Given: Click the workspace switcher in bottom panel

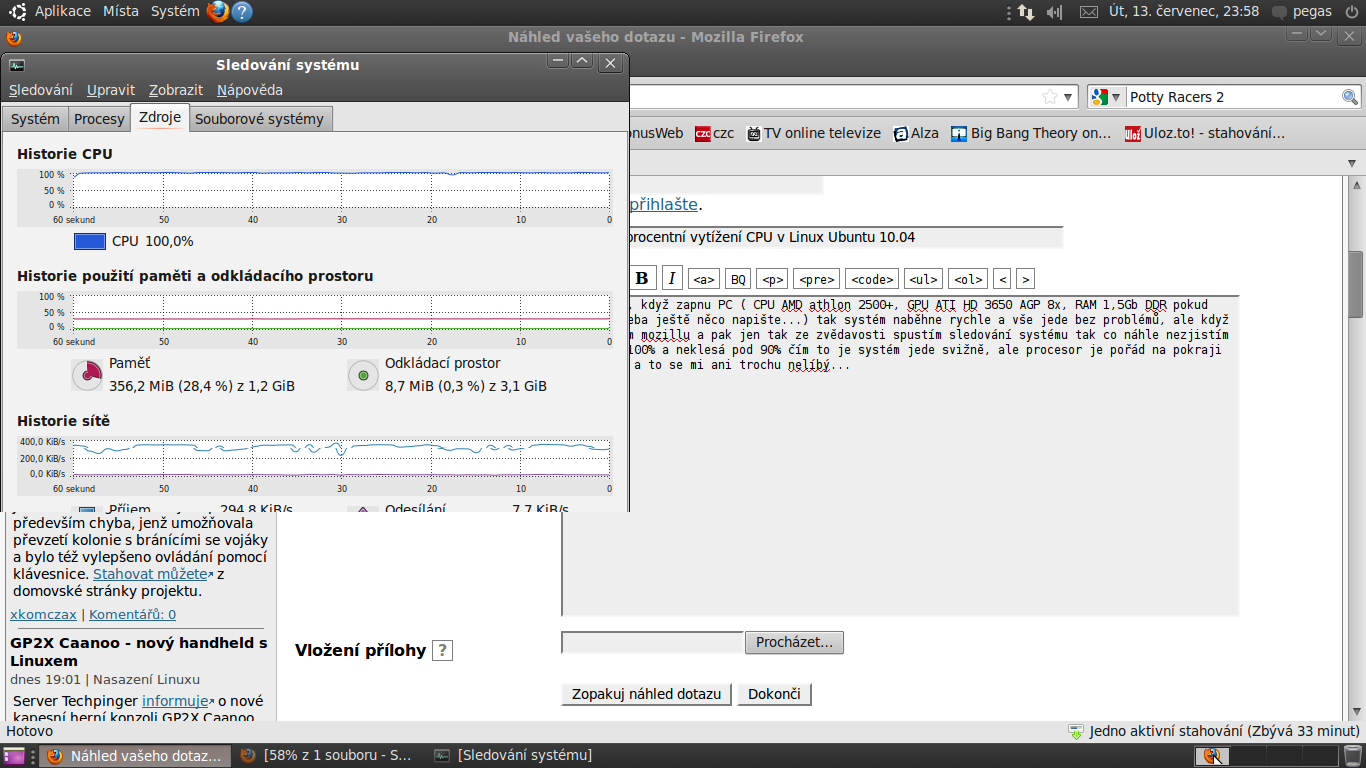Looking at the screenshot, I should tap(1264, 756).
